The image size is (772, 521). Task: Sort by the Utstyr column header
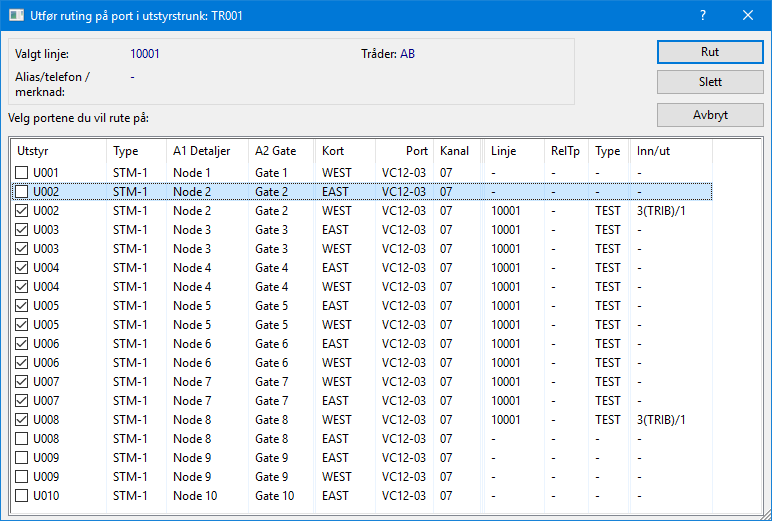point(59,151)
